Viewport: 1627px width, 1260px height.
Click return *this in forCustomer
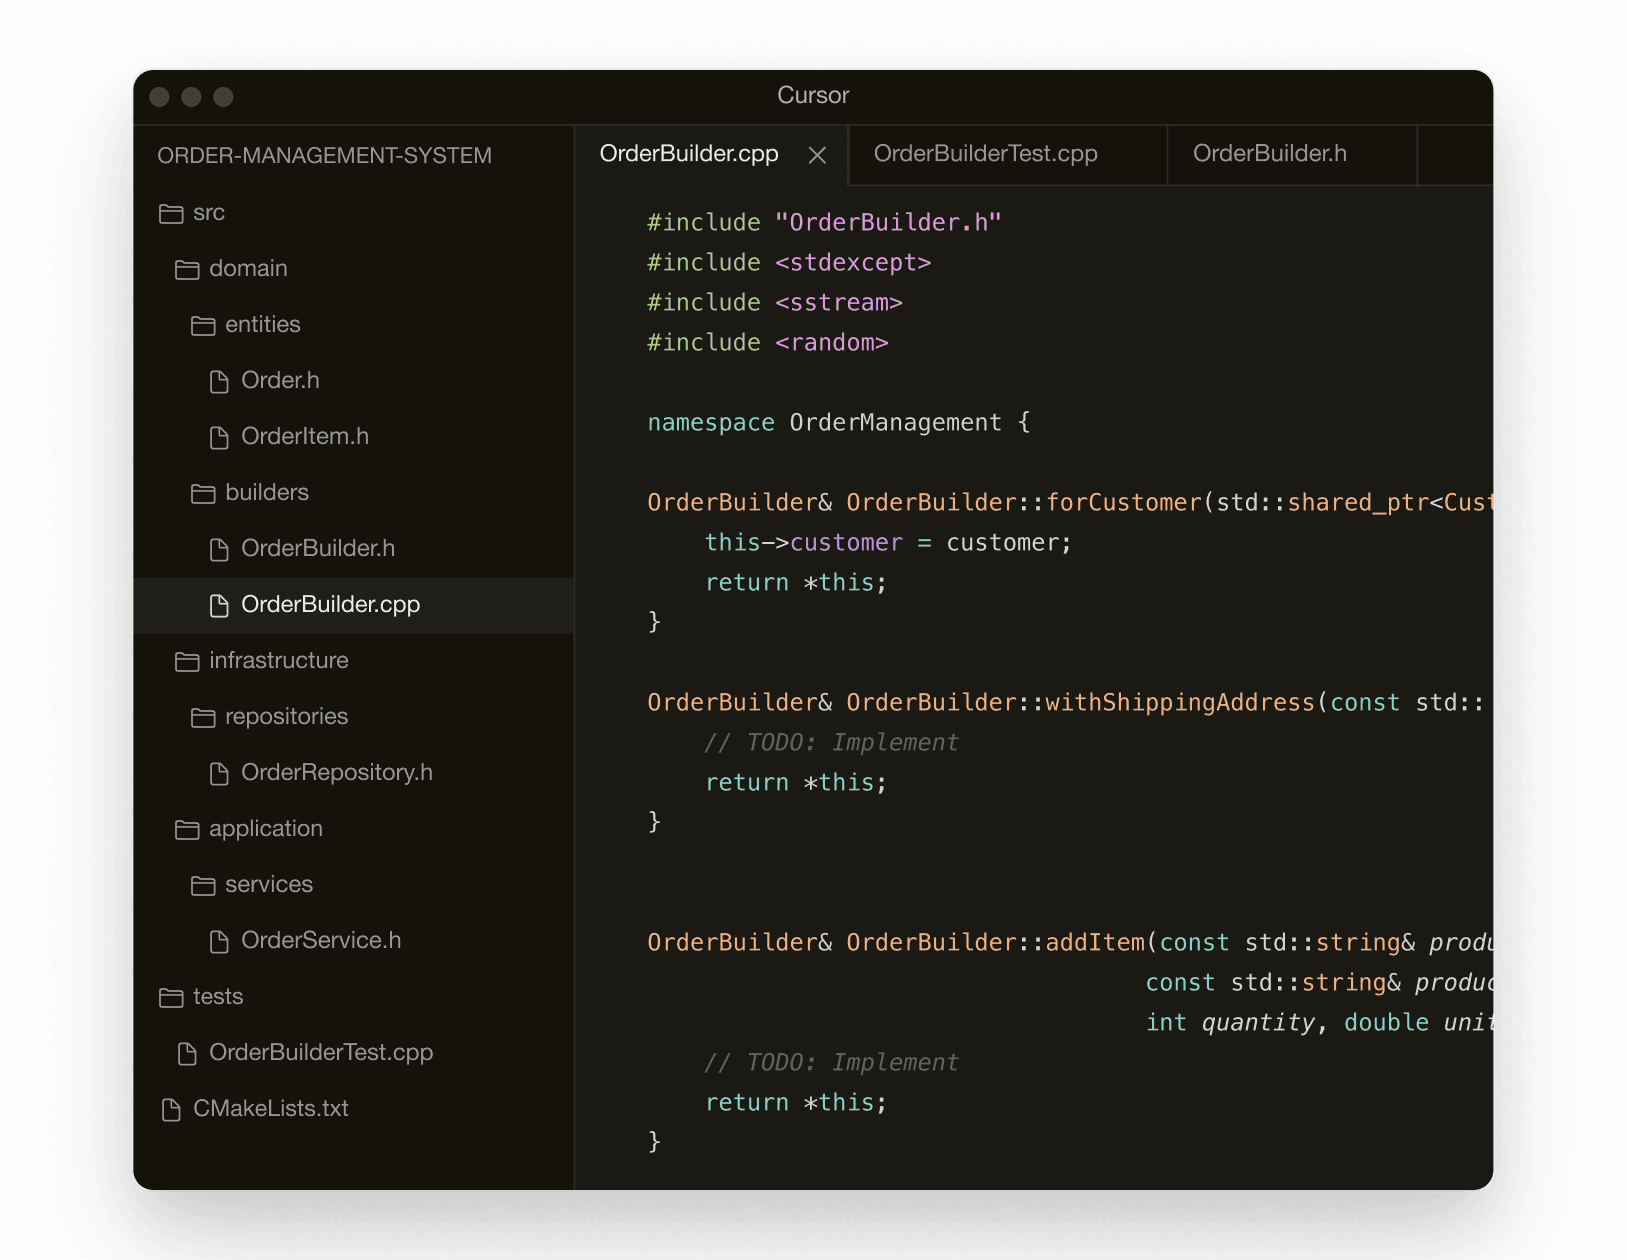796,582
